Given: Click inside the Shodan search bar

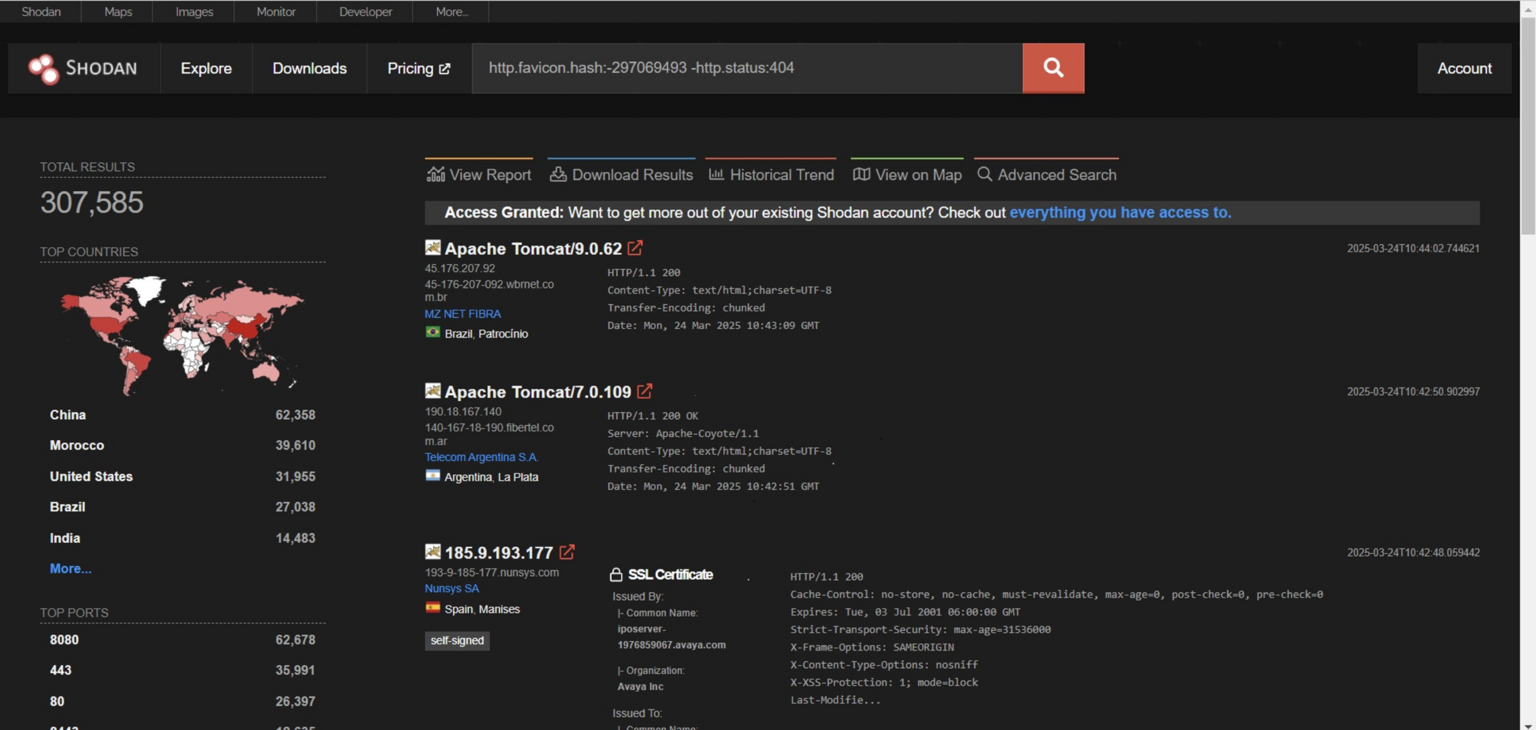Looking at the screenshot, I should (747, 68).
